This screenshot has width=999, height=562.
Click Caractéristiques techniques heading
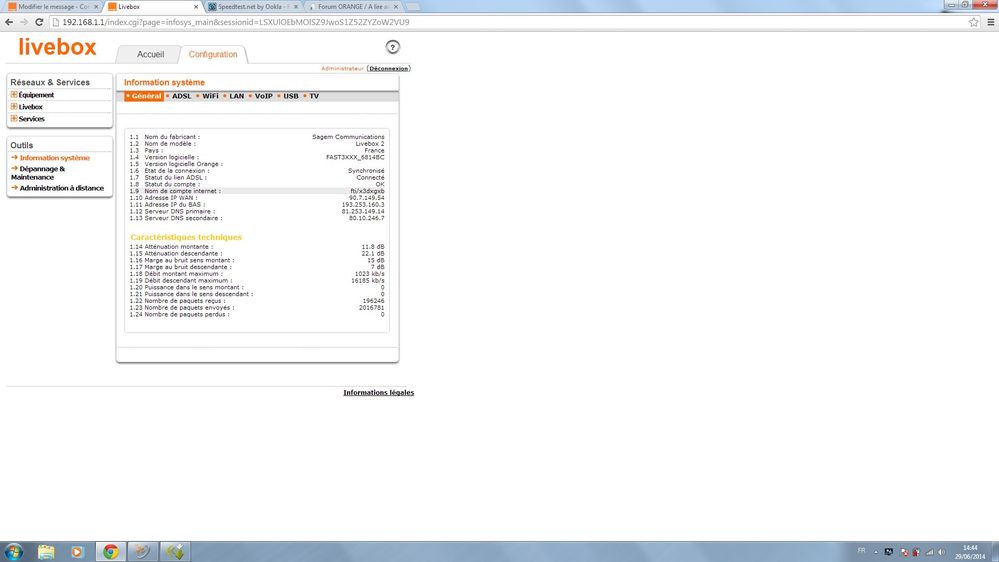[x=186, y=237]
